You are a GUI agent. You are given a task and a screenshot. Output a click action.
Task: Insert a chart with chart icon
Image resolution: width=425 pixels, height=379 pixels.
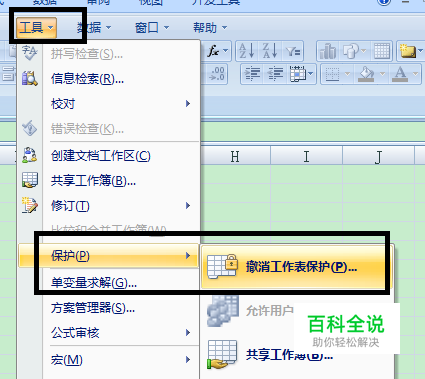pos(328,51)
